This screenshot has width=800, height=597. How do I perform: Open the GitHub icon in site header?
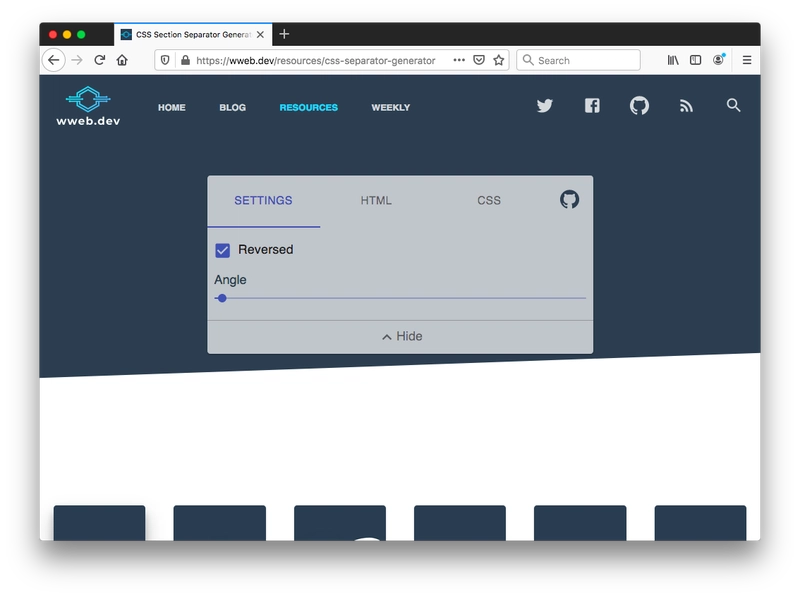tap(639, 106)
